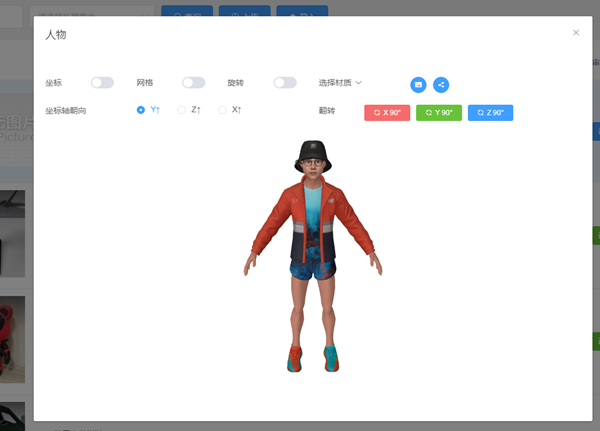Enable the 网格 grid switch
The image size is (600, 431).
pyautogui.click(x=193, y=83)
